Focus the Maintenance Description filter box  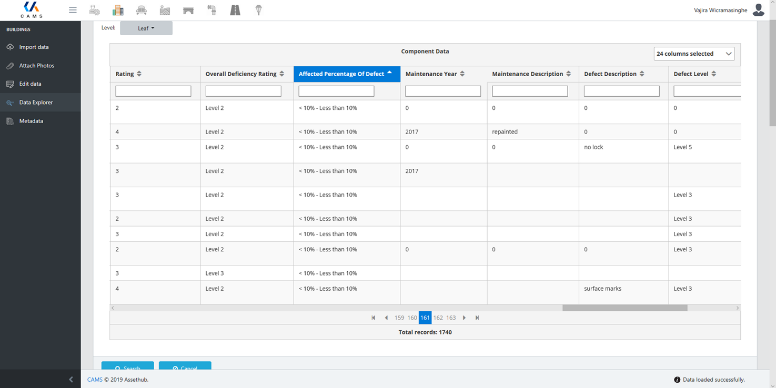530,91
